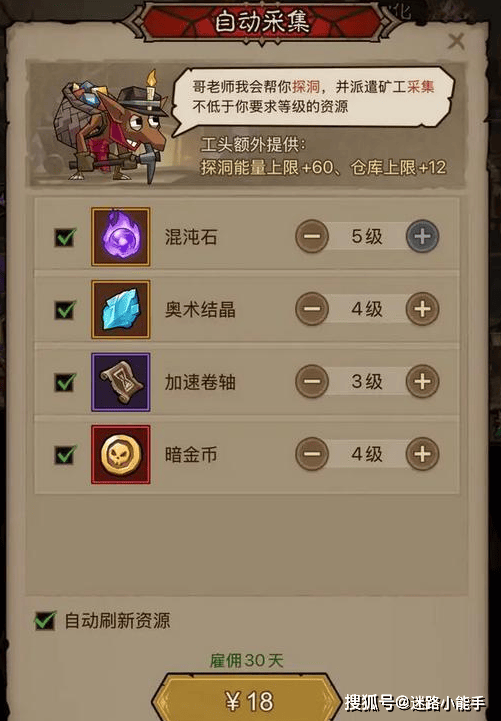Screen dimensions: 501x721
Task: Disable the 暗金币 collection checkbox
Action: (65, 455)
